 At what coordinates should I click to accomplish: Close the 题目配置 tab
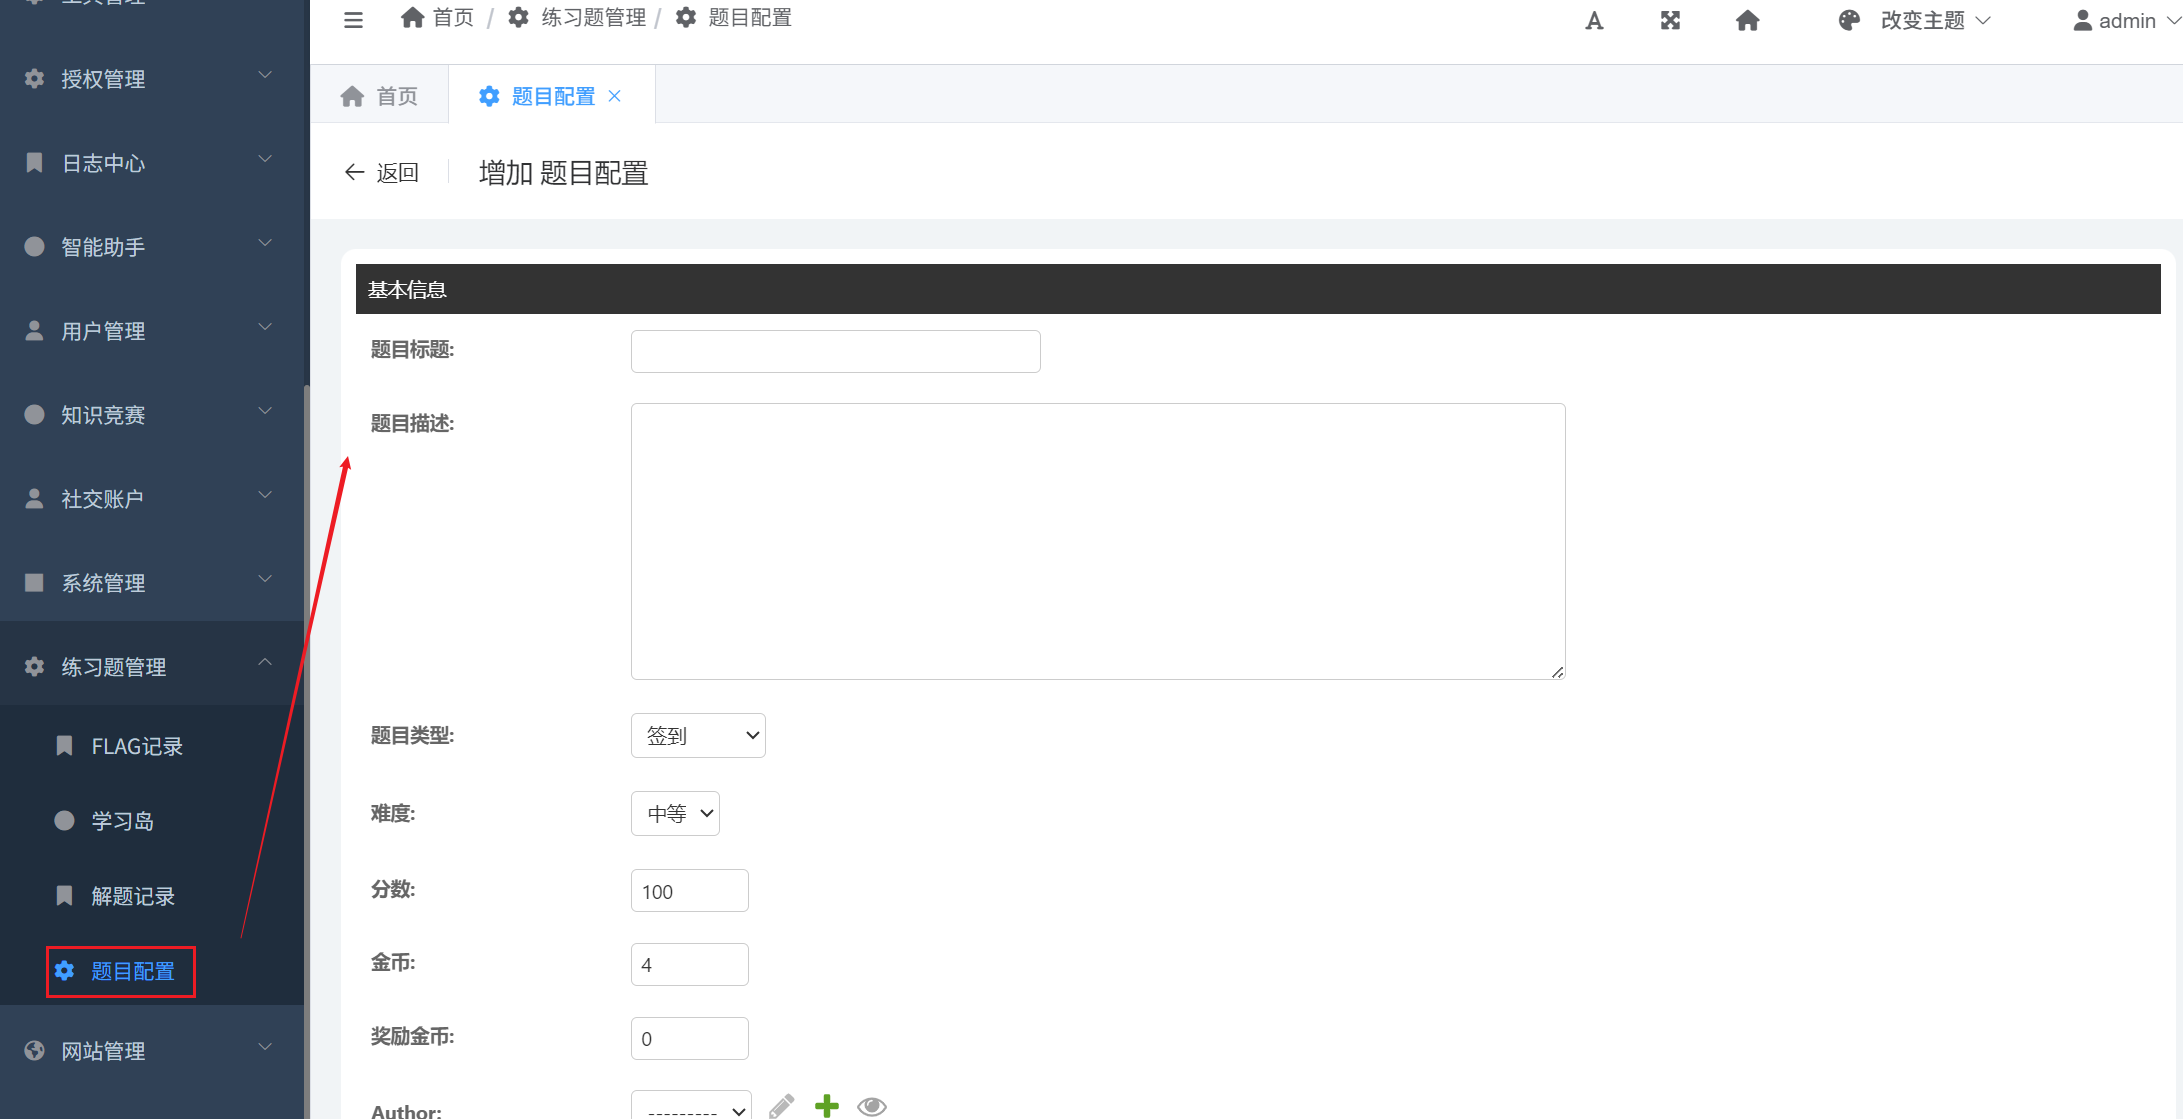(615, 96)
